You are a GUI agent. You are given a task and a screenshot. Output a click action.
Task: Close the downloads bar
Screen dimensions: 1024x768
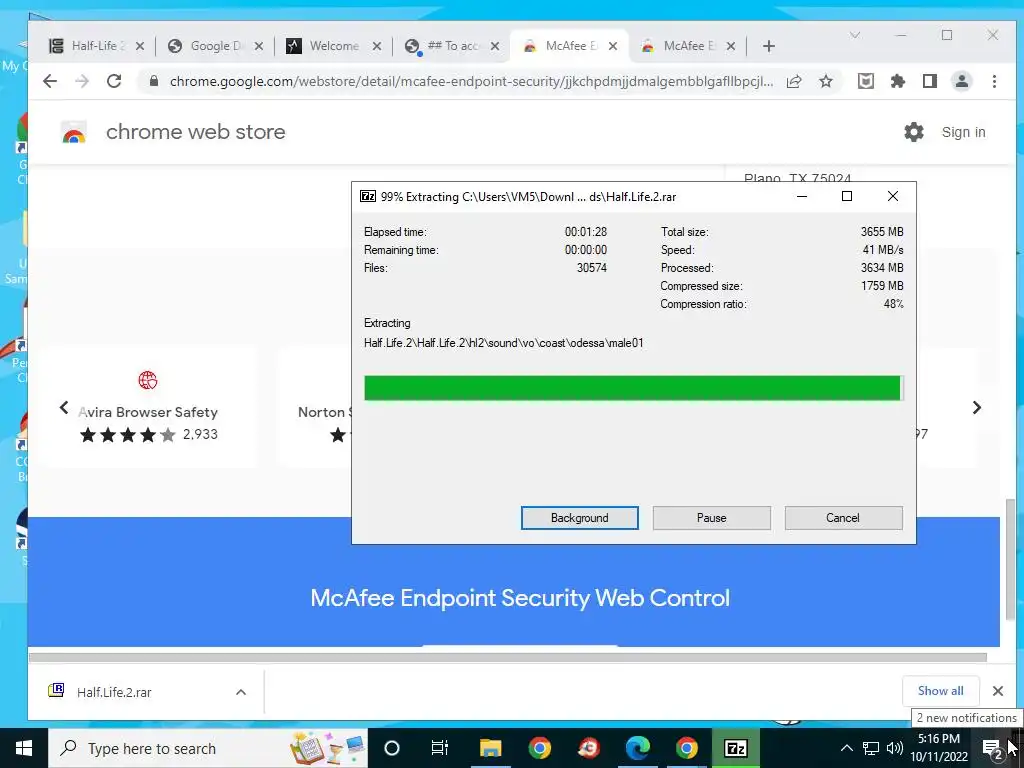click(998, 691)
